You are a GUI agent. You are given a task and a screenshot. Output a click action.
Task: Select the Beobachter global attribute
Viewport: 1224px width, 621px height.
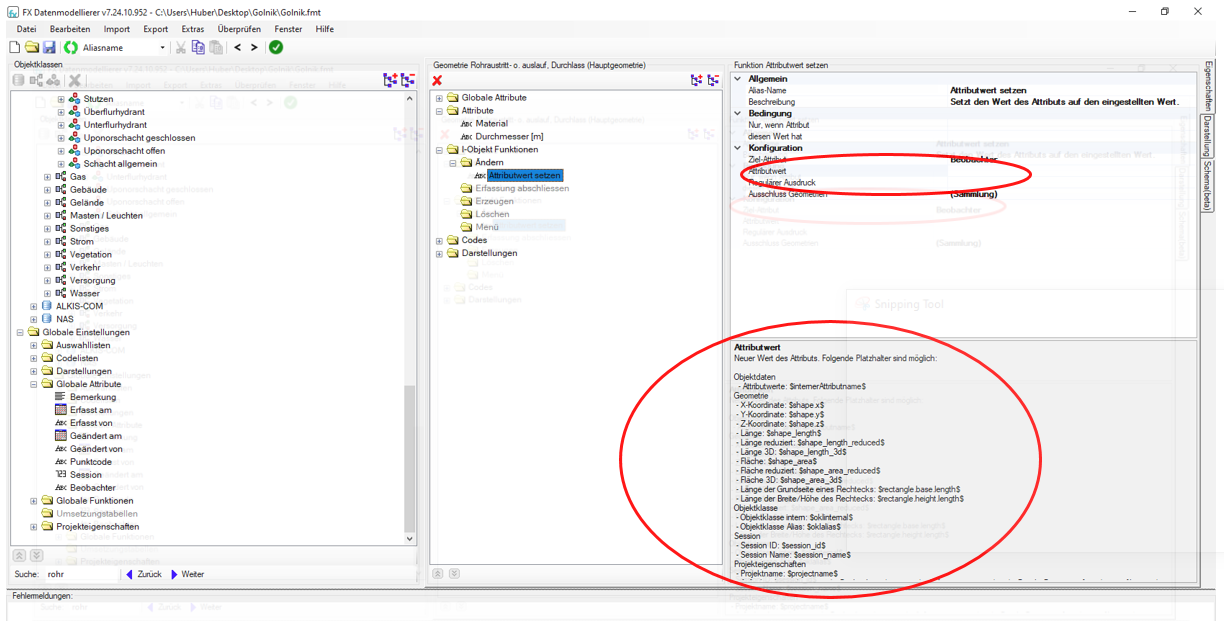[92, 487]
